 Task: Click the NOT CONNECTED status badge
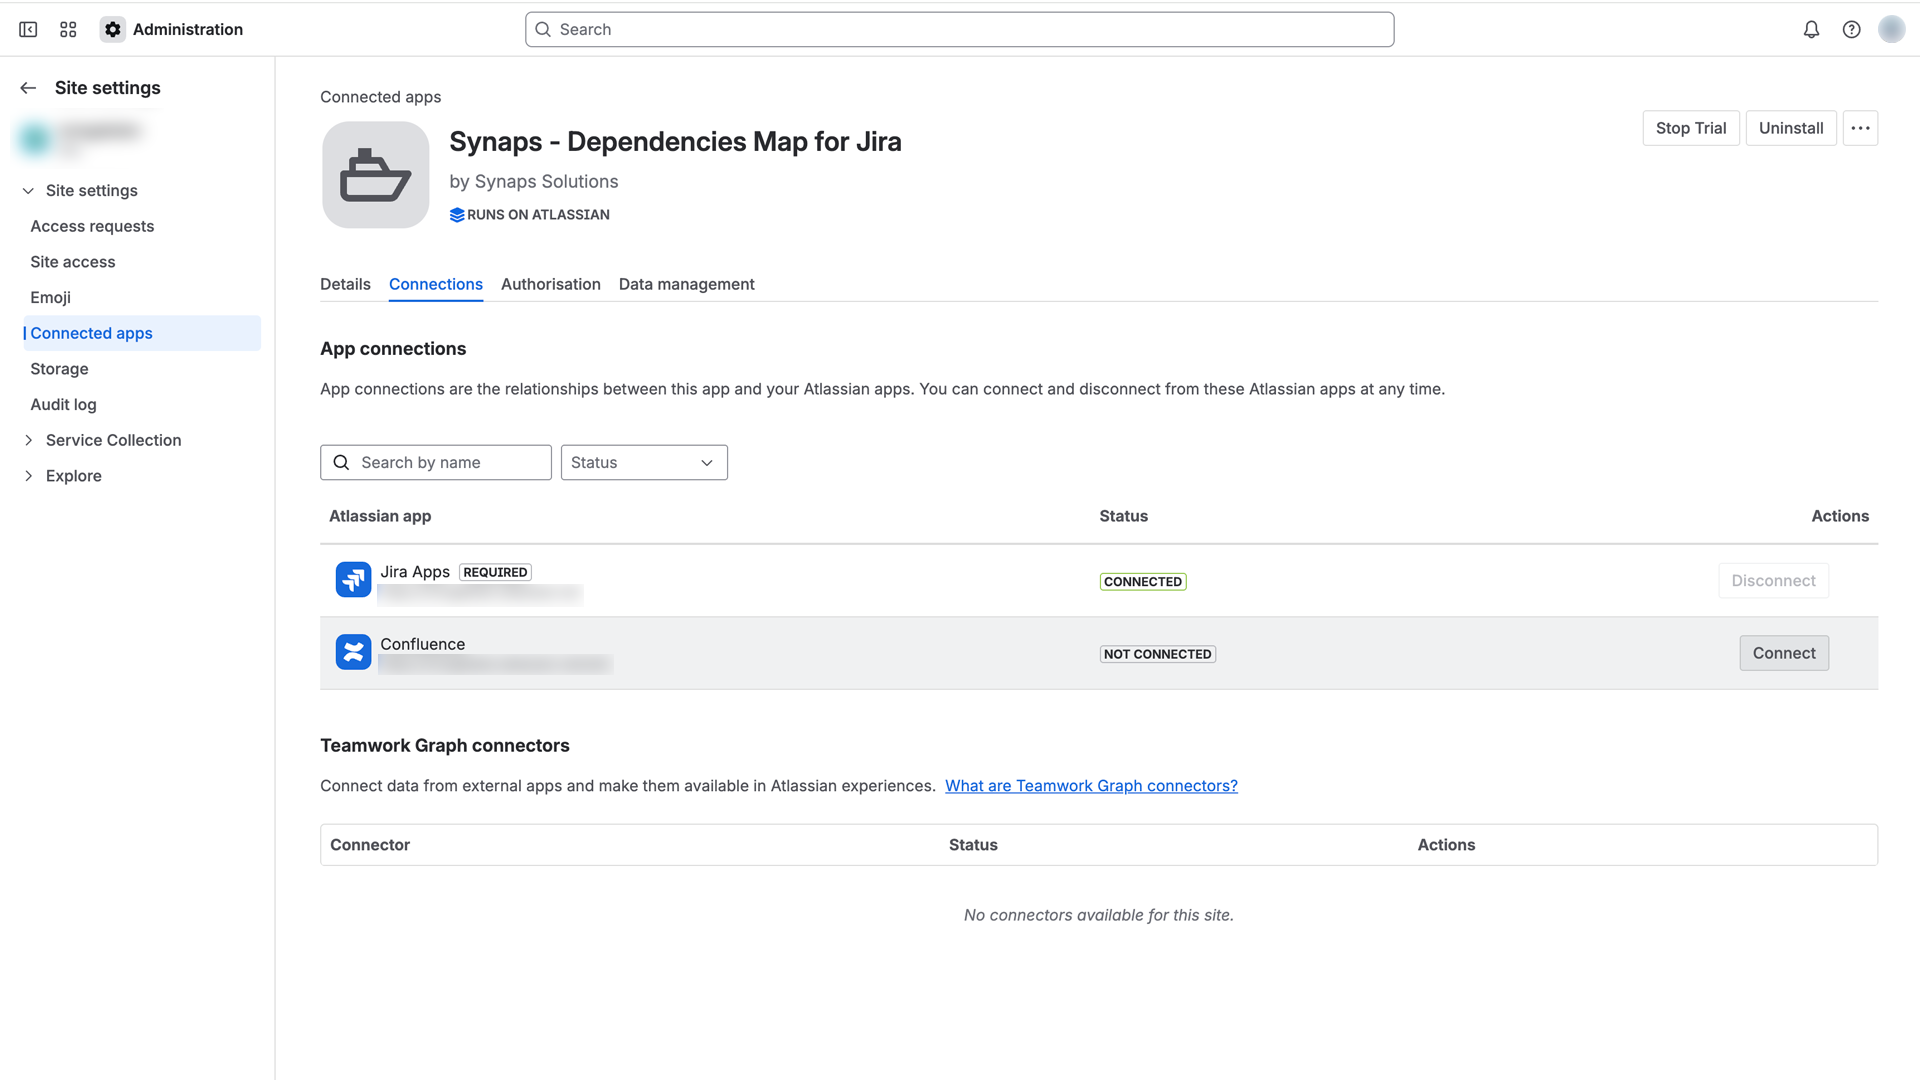(1158, 654)
